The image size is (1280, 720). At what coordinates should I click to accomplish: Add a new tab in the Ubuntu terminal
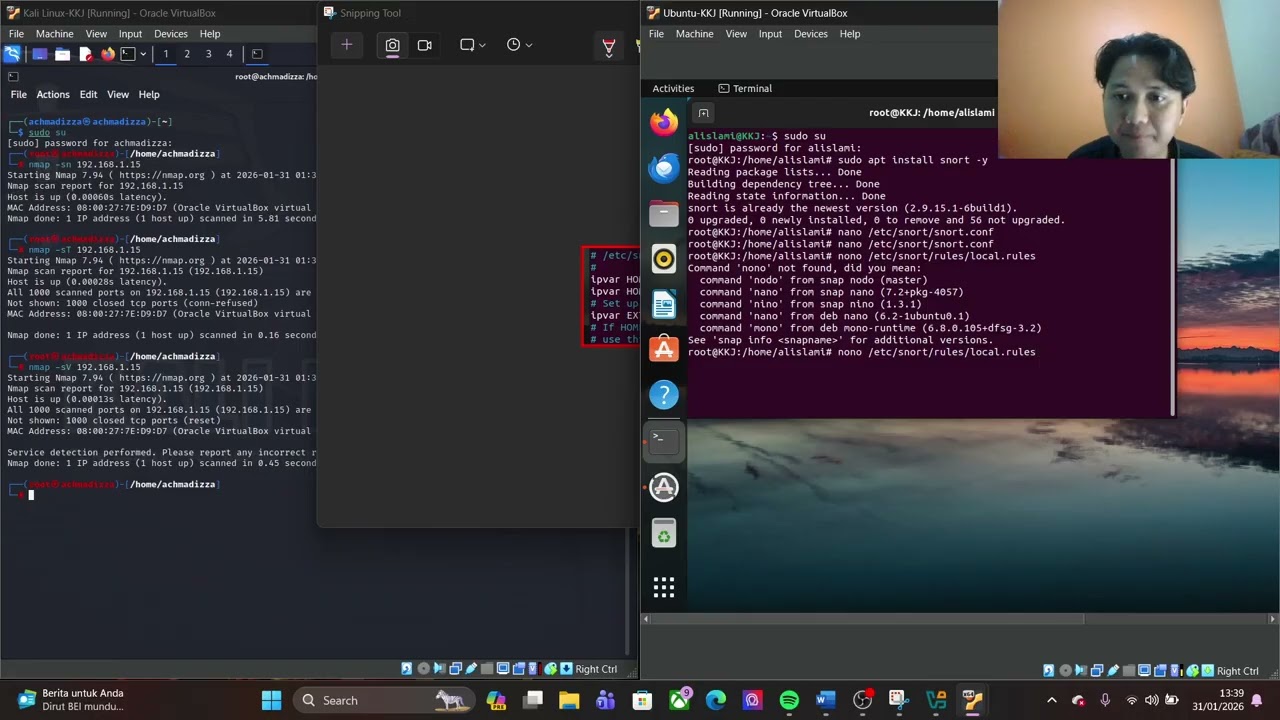tap(703, 113)
